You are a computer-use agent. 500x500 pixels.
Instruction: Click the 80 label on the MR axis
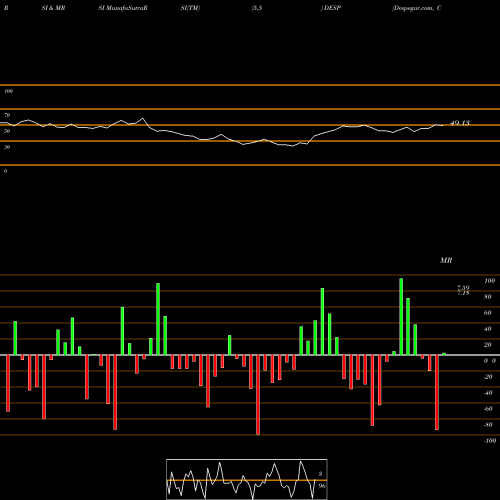point(488,297)
